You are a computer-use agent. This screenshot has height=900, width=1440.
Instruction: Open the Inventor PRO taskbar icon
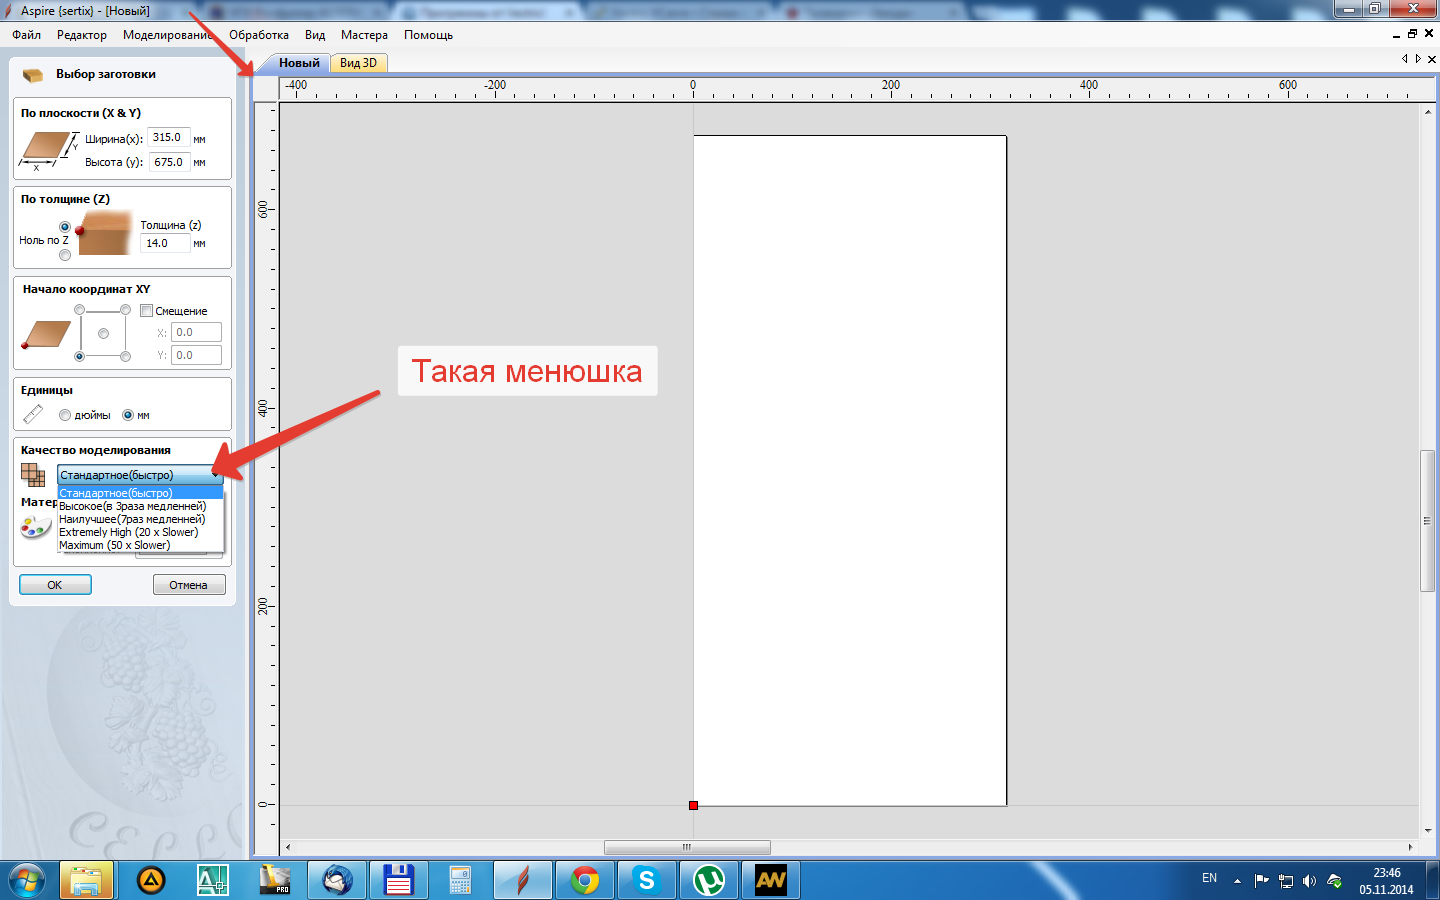pos(274,880)
